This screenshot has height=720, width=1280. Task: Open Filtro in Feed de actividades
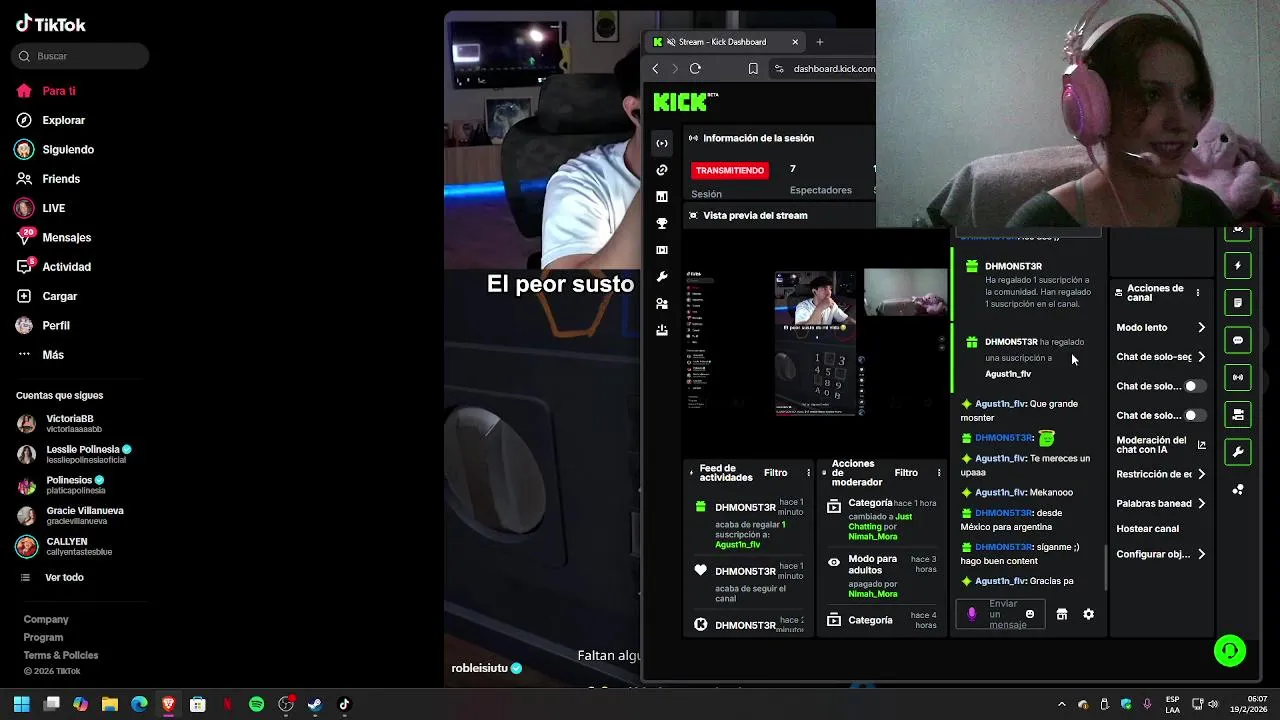(x=775, y=473)
